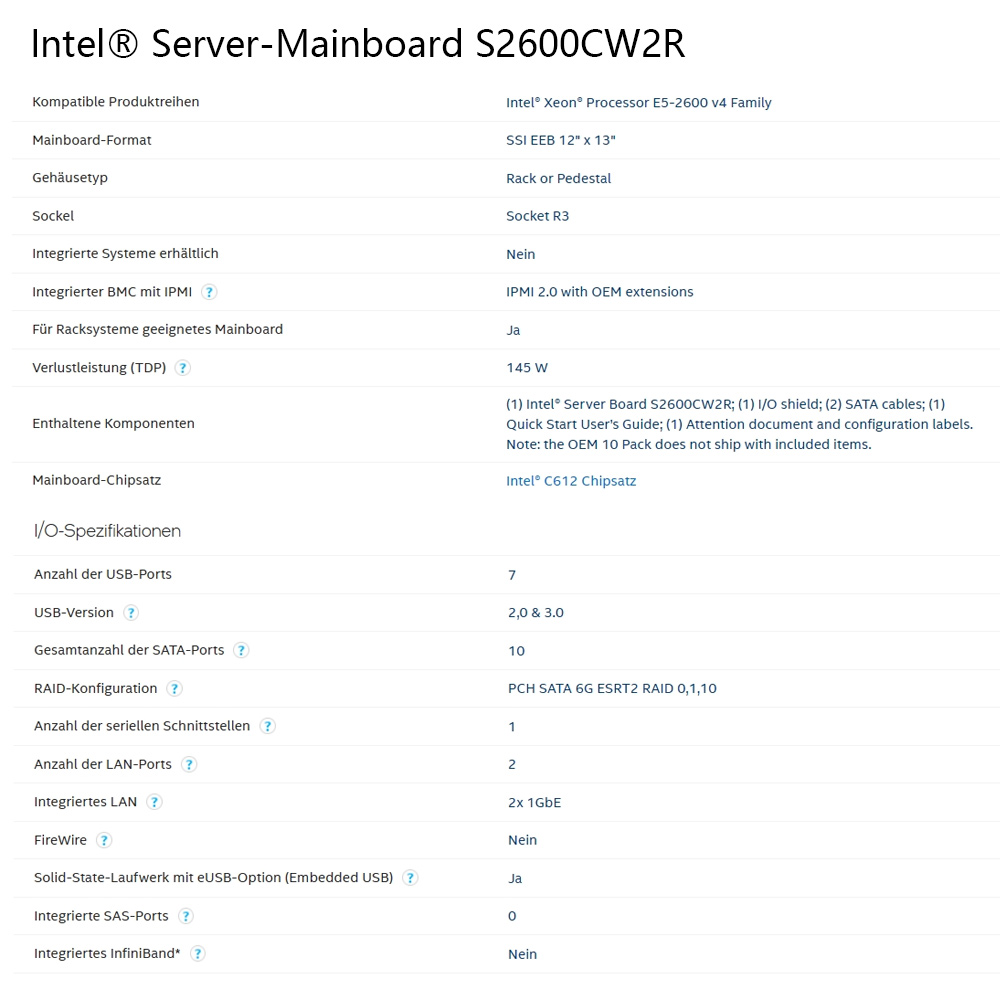Show help for Integriertes InfiniBand

pyautogui.click(x=198, y=954)
